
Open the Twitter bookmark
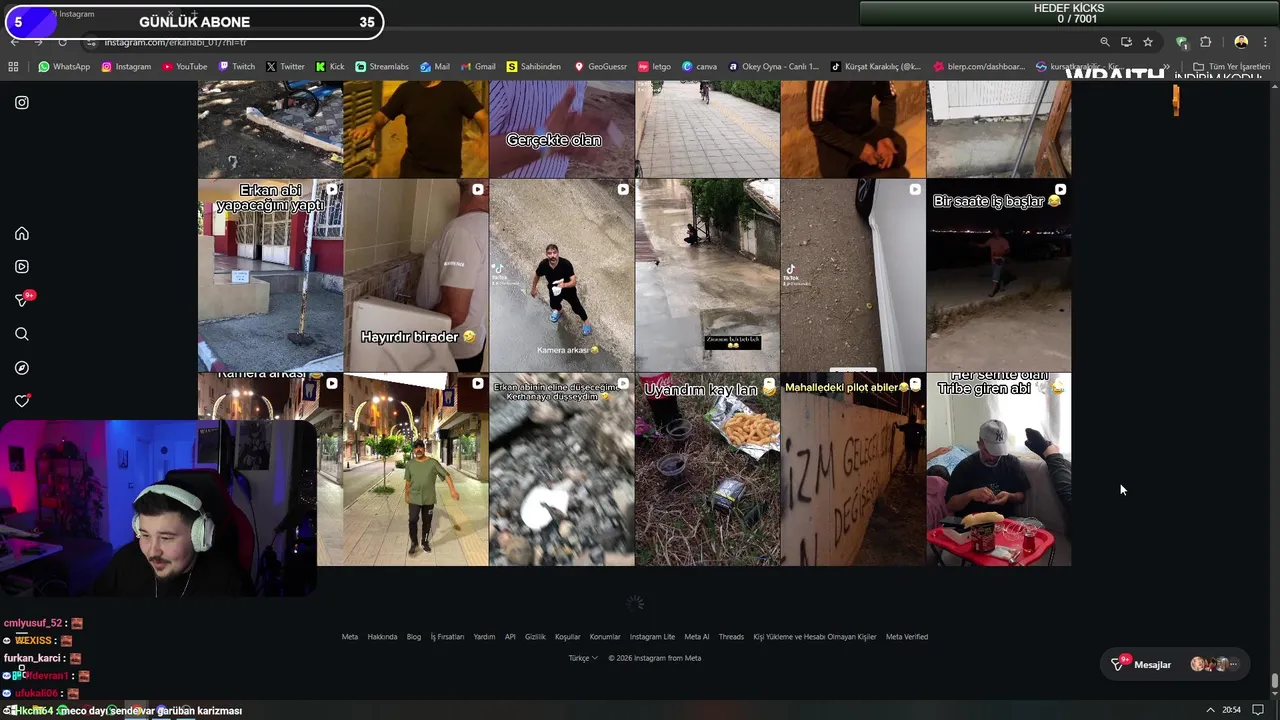coord(285,67)
